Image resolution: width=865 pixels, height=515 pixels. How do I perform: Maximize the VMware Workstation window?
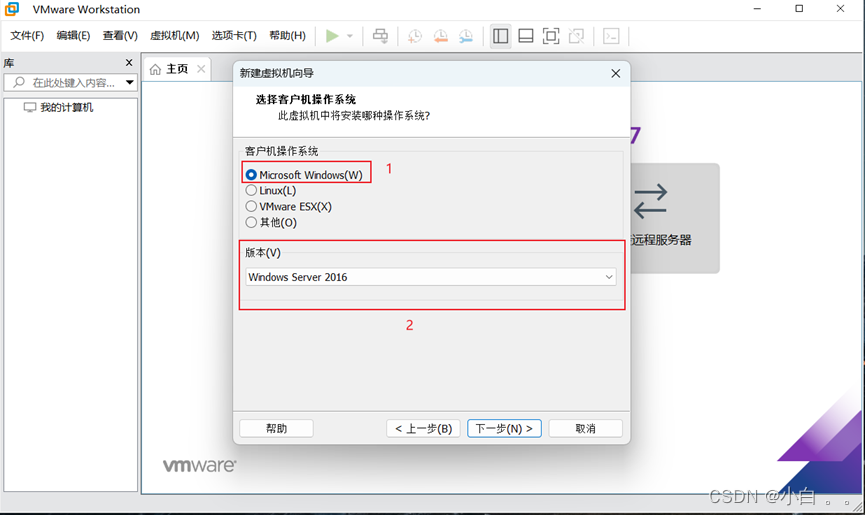pos(799,9)
